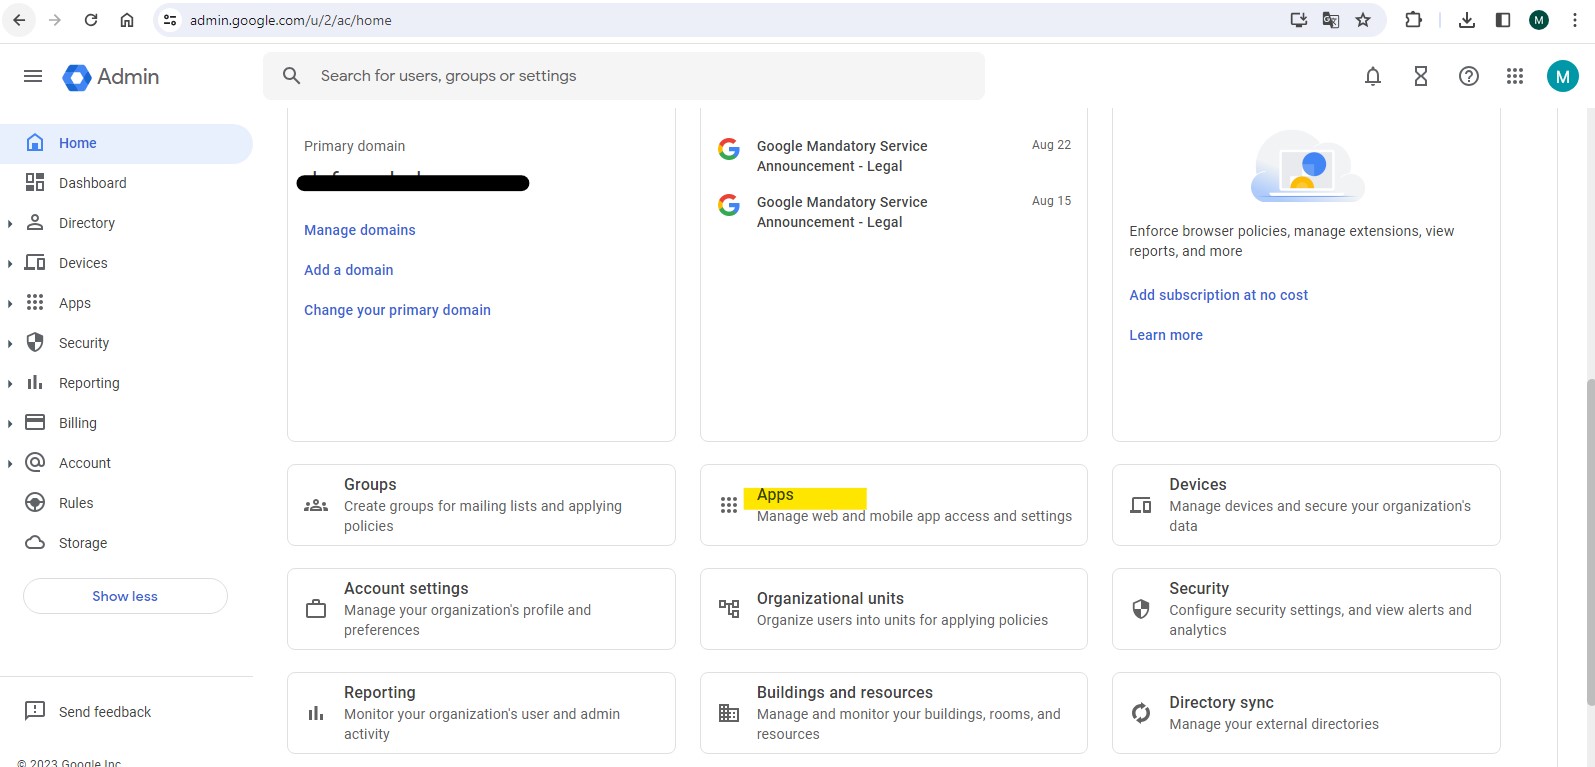Open Dashboard from the sidebar
The height and width of the screenshot is (767, 1595).
(x=126, y=183)
